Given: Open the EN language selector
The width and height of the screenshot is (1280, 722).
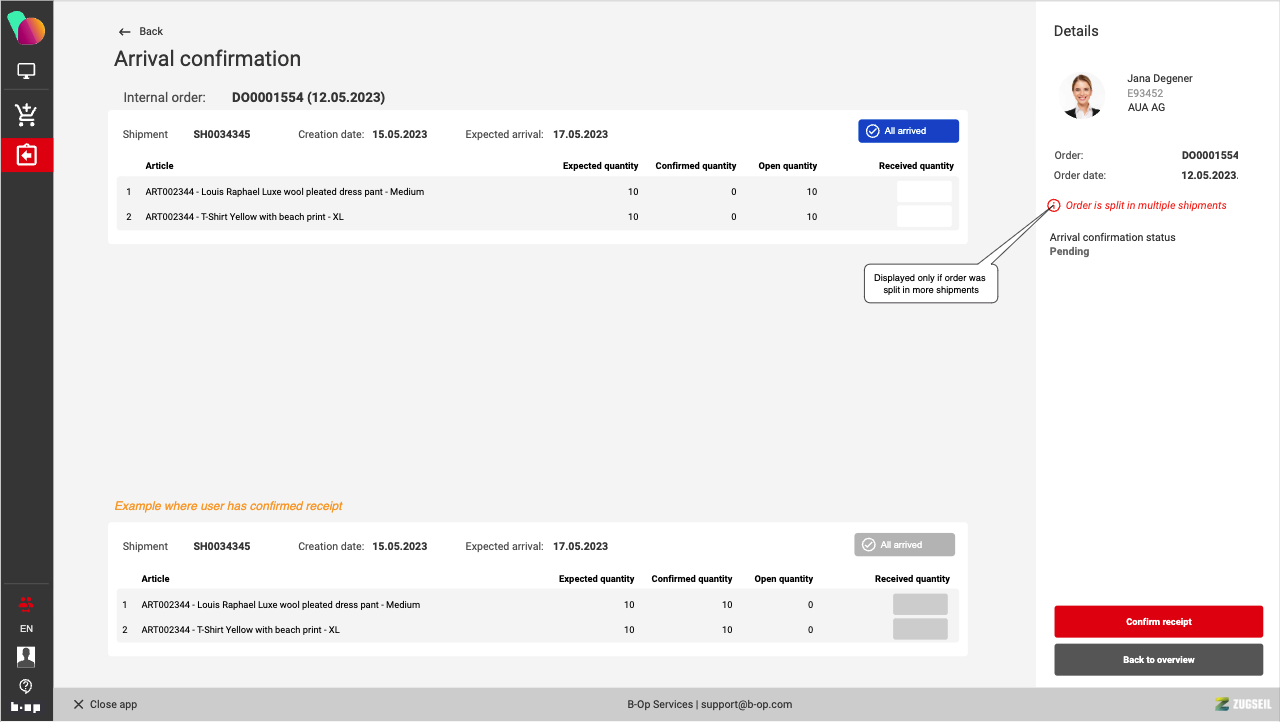Looking at the screenshot, I should (26, 629).
